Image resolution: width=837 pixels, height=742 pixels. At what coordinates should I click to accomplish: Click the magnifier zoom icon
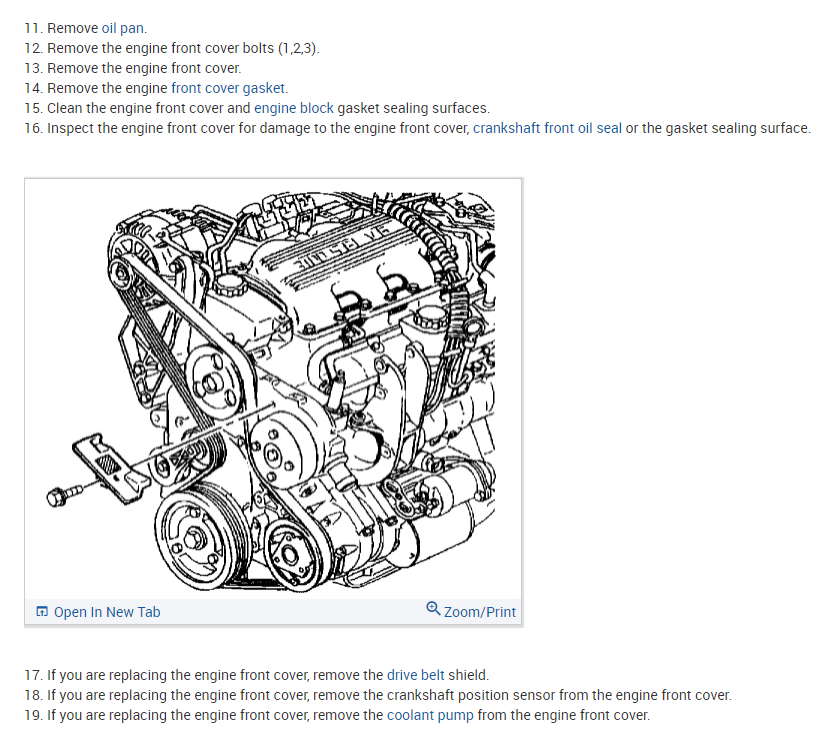coord(433,609)
